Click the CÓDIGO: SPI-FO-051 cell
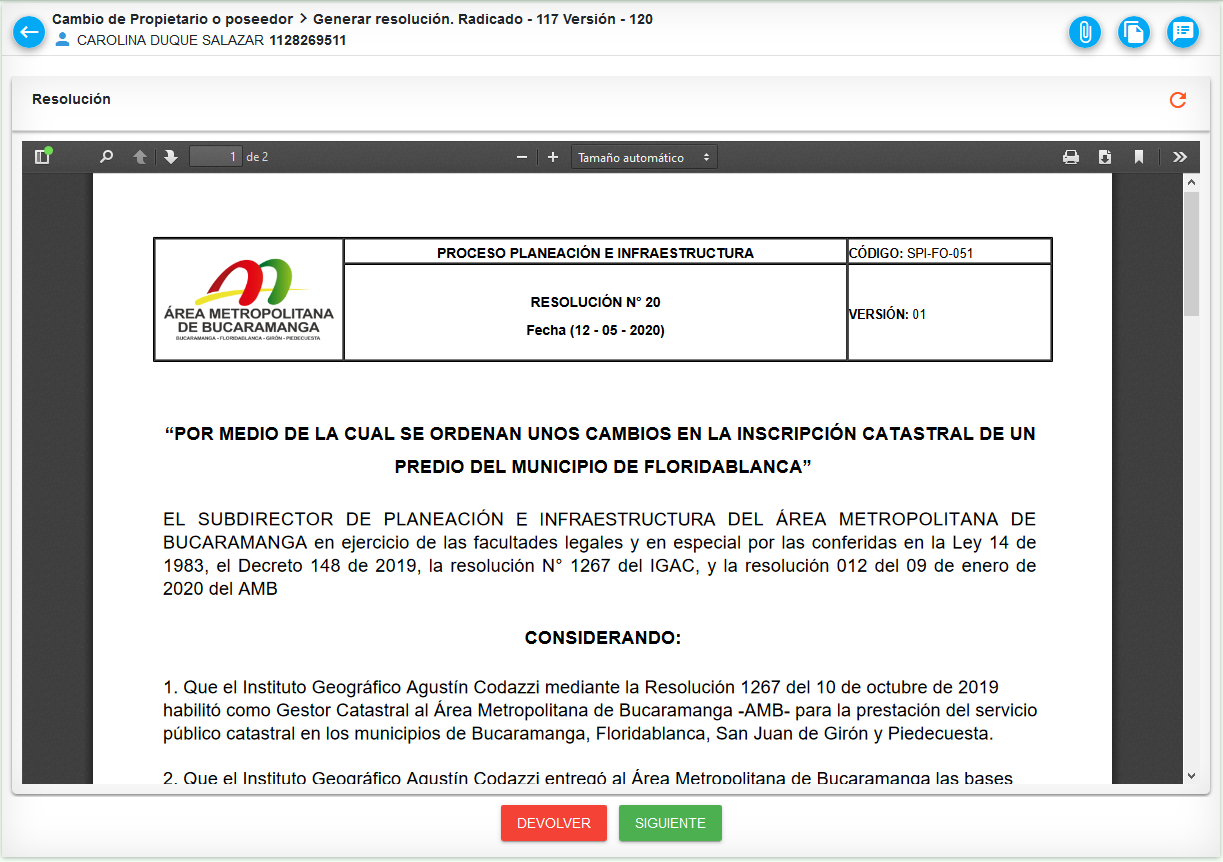The height and width of the screenshot is (862, 1223). [949, 252]
